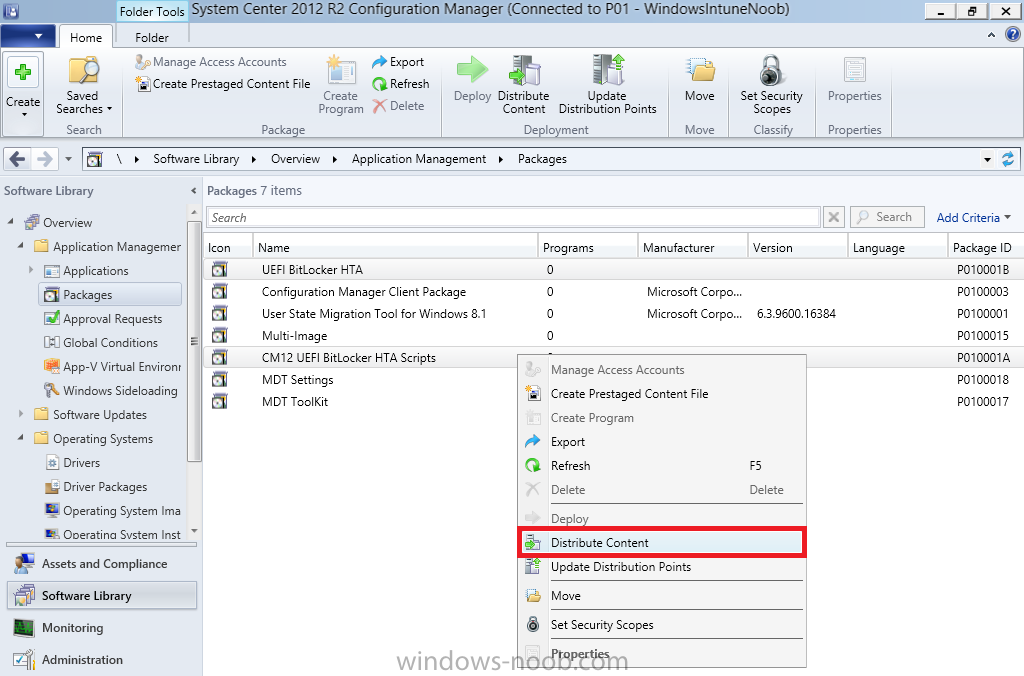
Task: Collapse the Overview tree node
Action: coord(10,222)
